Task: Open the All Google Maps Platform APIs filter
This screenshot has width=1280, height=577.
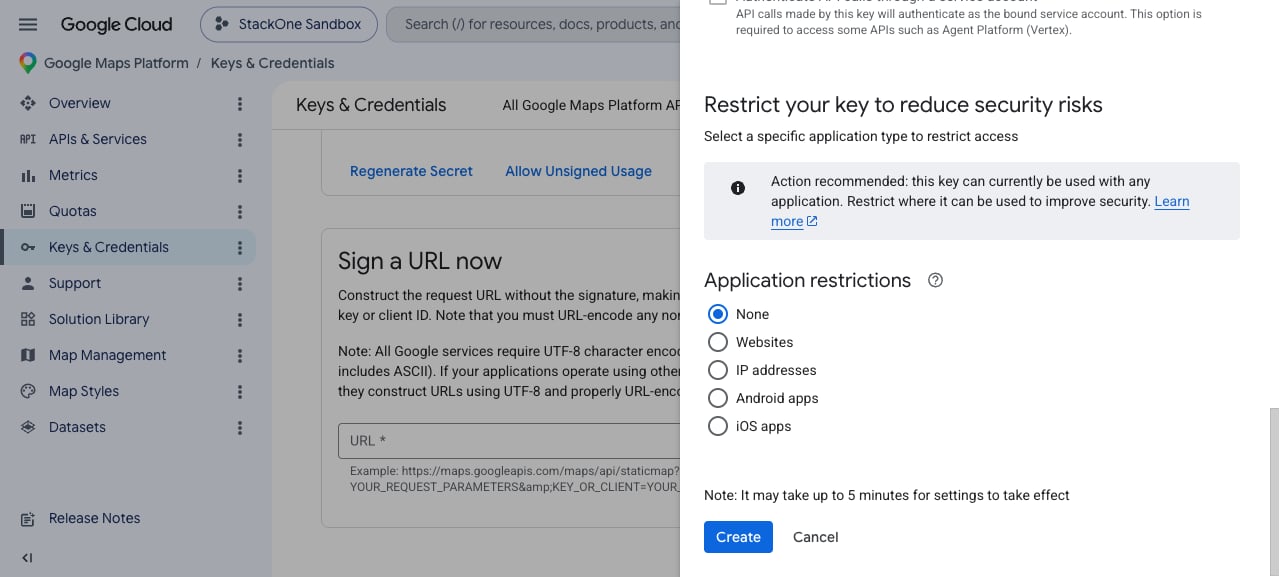Action: 590,105
